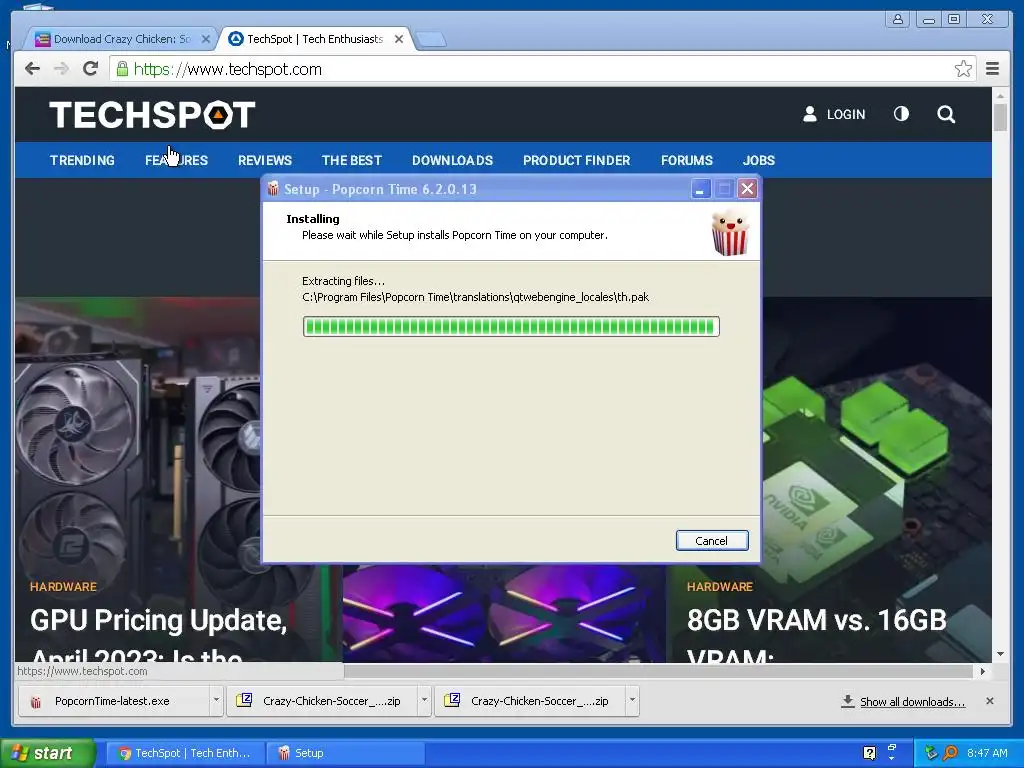Open first Crazy-Chicken-Soccer zip download

tap(323, 701)
